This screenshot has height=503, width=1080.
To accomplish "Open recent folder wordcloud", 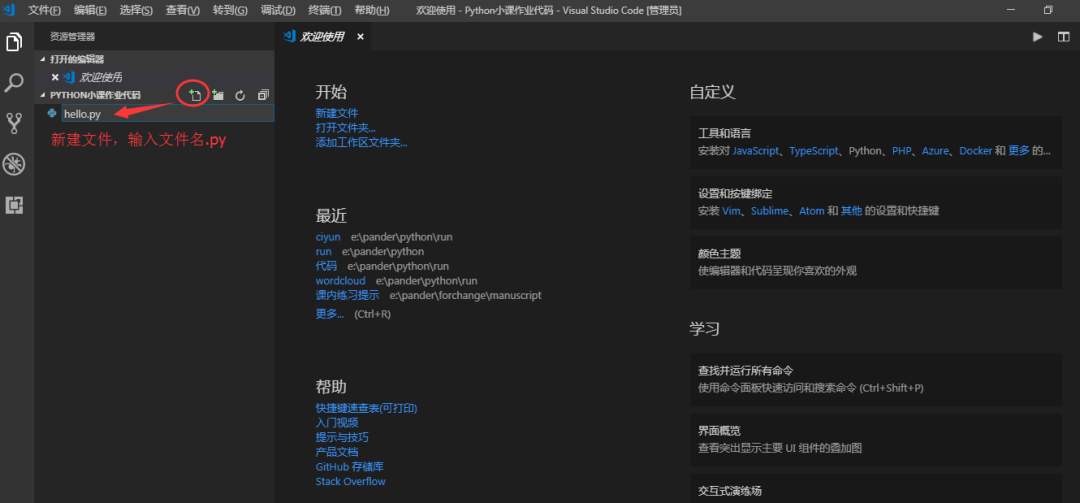I will (340, 280).
